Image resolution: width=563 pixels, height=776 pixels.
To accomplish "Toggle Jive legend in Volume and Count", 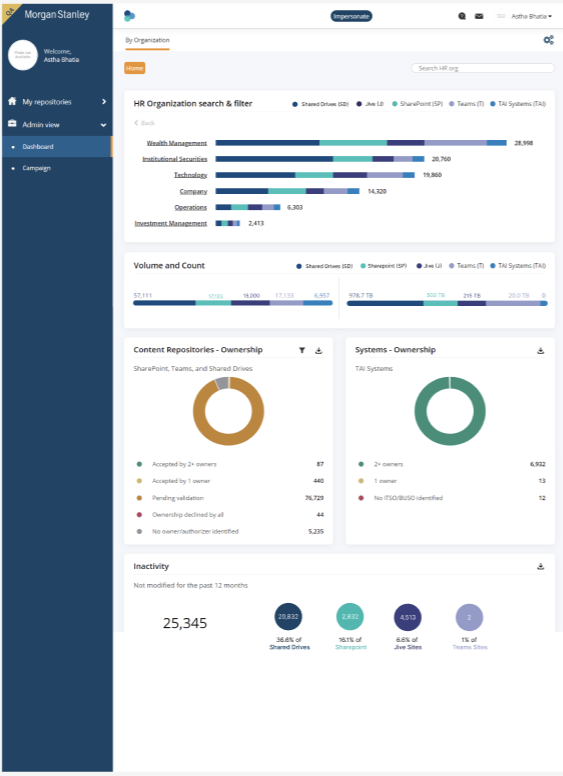I will coord(429,266).
